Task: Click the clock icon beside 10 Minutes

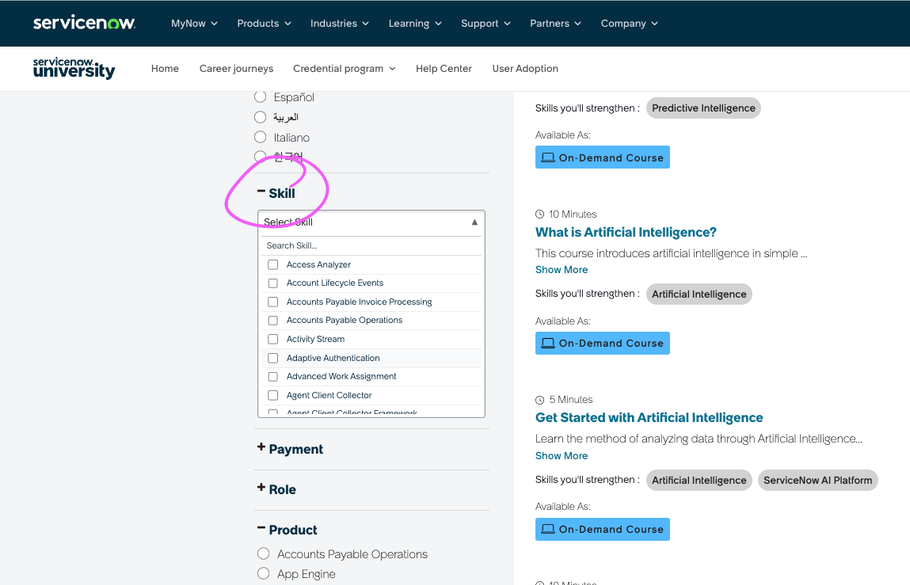Action: click(x=540, y=214)
